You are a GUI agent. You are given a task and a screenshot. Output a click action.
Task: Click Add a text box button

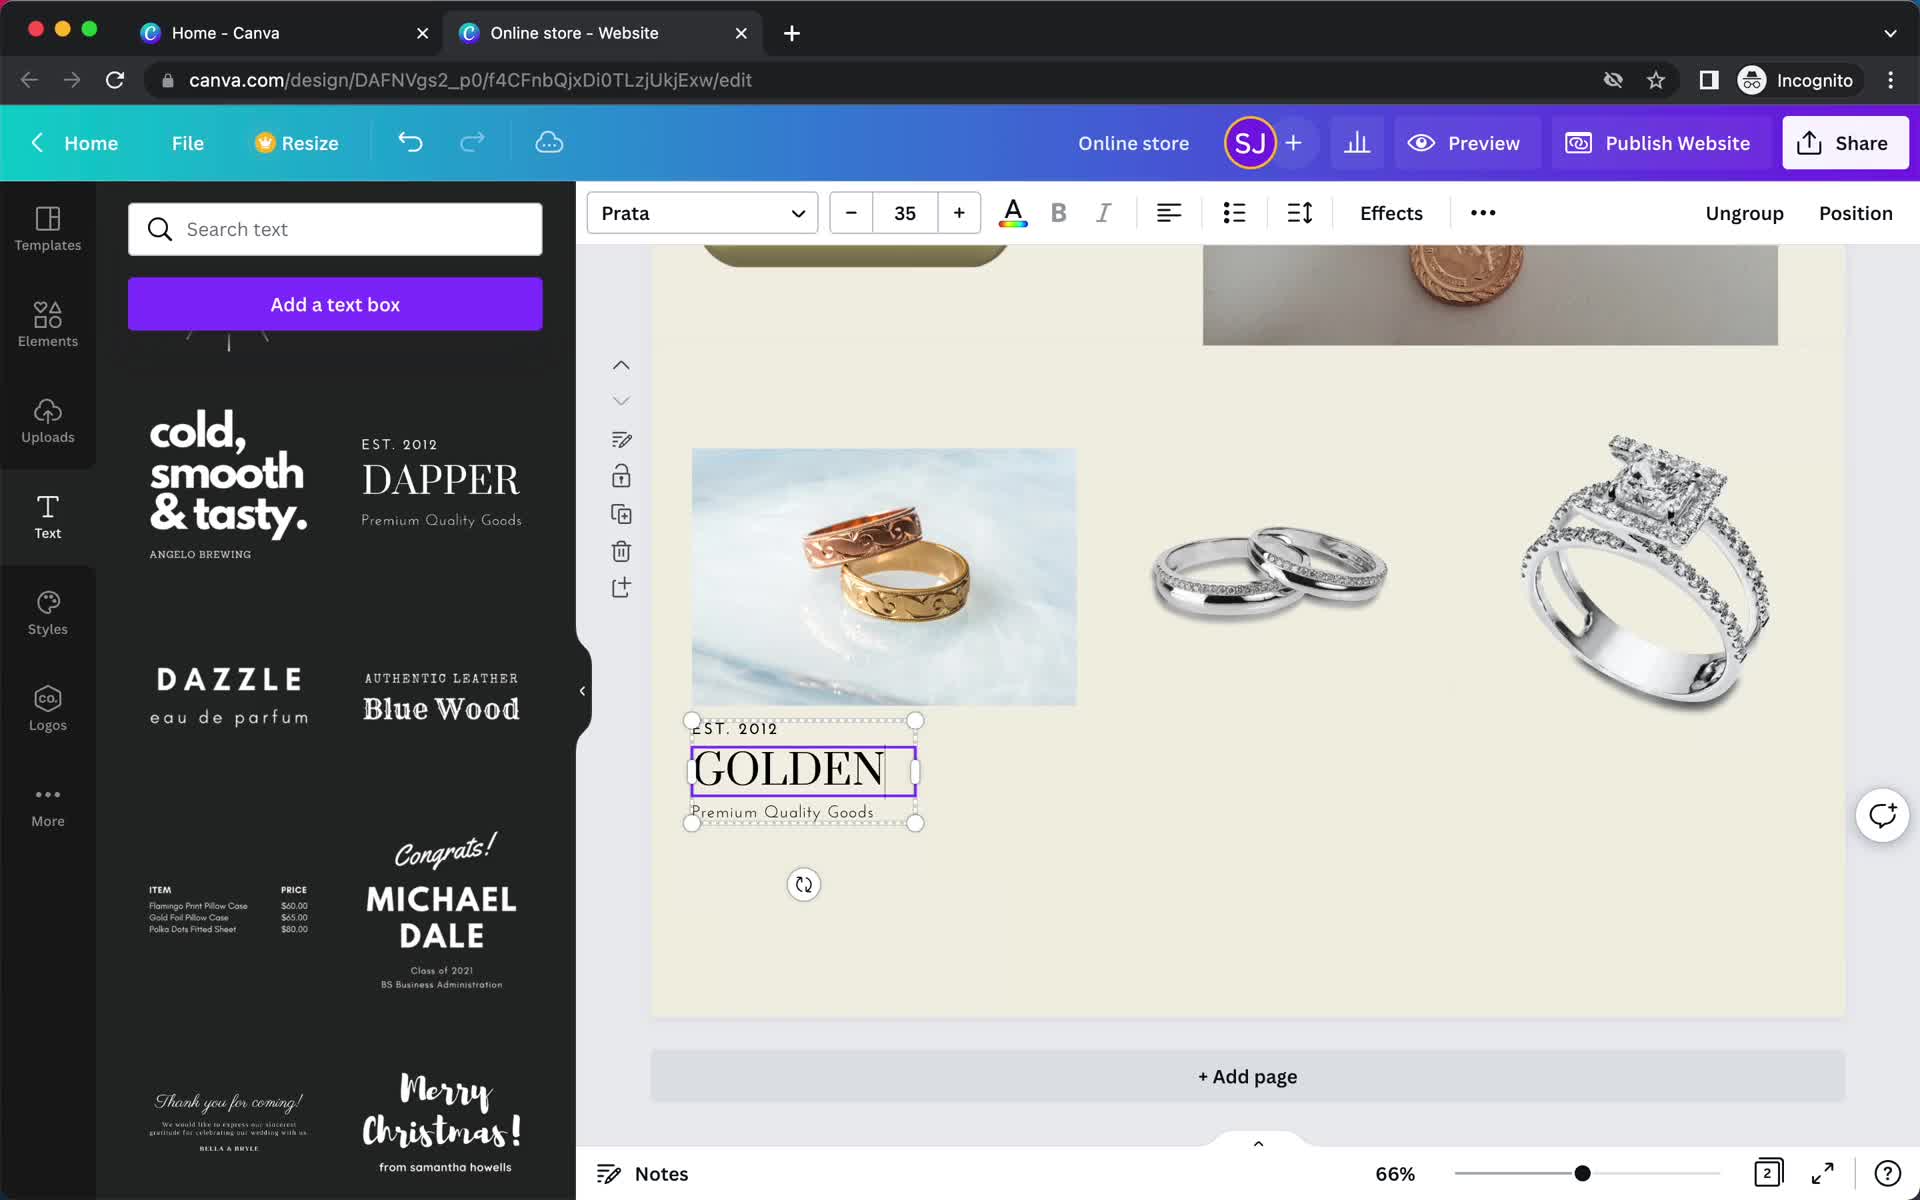coord(335,304)
